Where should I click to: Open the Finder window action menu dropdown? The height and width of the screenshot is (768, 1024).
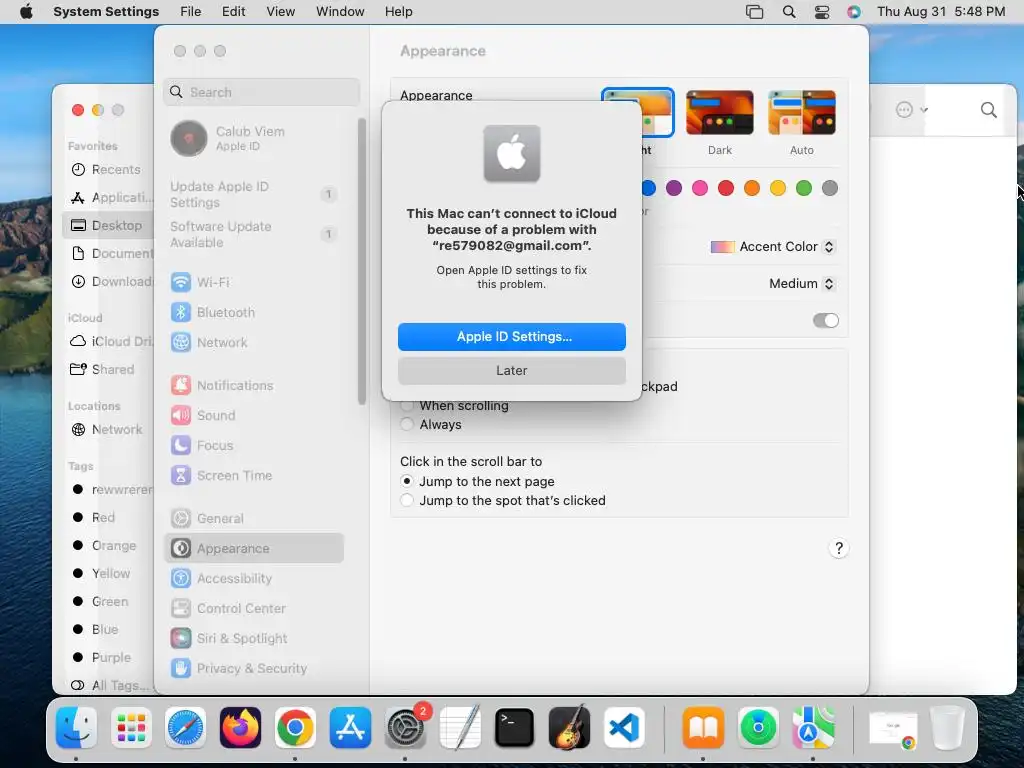pyautogui.click(x=912, y=110)
